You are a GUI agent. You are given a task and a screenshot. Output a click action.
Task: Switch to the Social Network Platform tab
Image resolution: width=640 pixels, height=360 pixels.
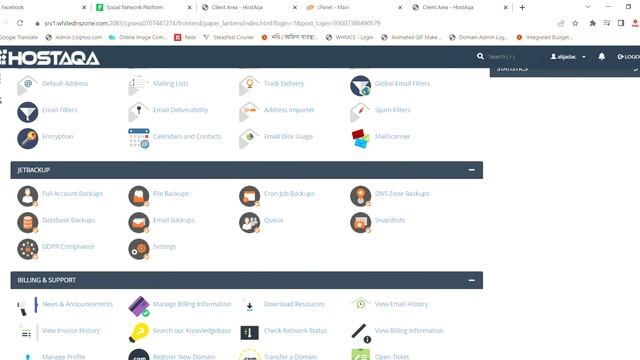tap(144, 7)
